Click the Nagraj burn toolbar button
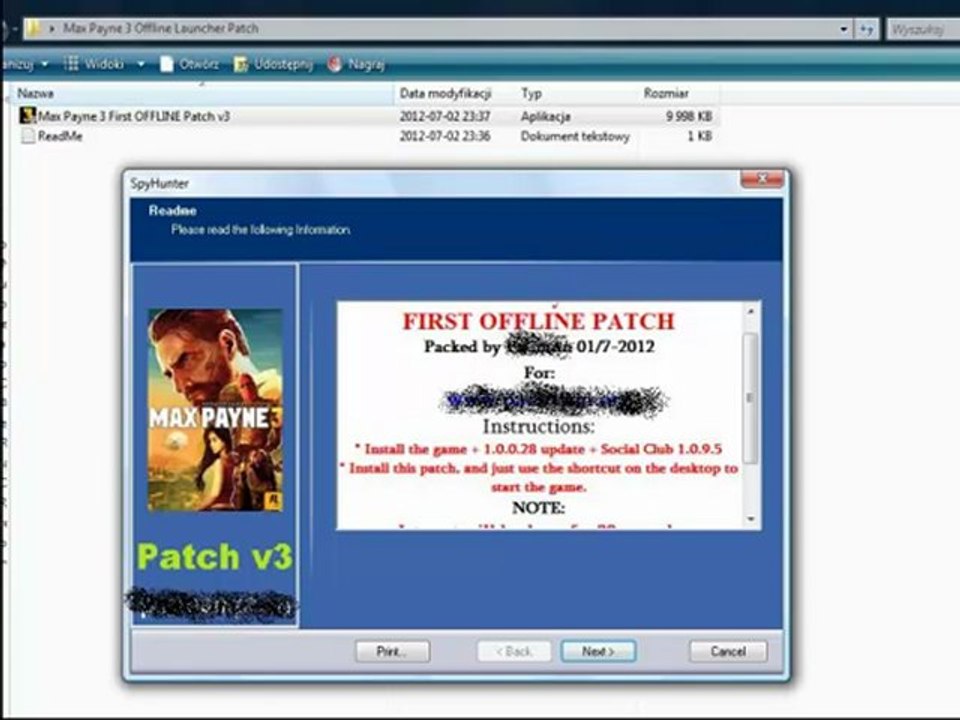This screenshot has height=720, width=960. pos(356,64)
